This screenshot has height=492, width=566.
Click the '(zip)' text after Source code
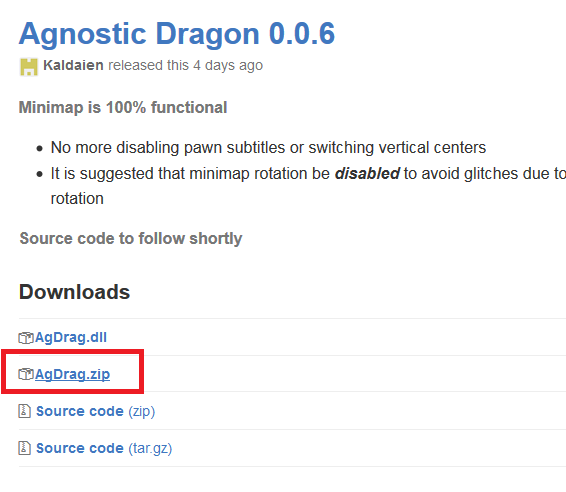click(142, 412)
